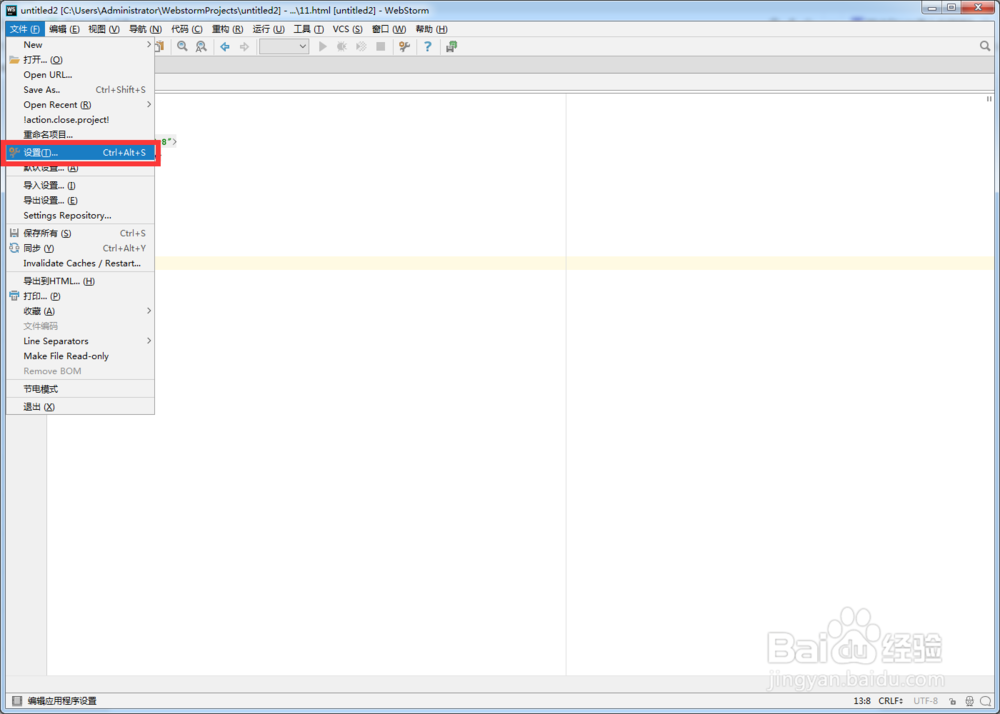Click the 13:8 caret position indicator
Screen dimensions: 1000x714
[863, 700]
